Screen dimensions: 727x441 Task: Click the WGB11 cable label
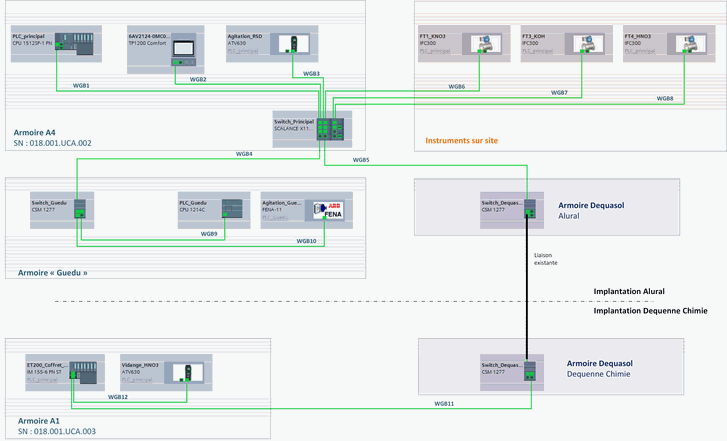tap(444, 404)
